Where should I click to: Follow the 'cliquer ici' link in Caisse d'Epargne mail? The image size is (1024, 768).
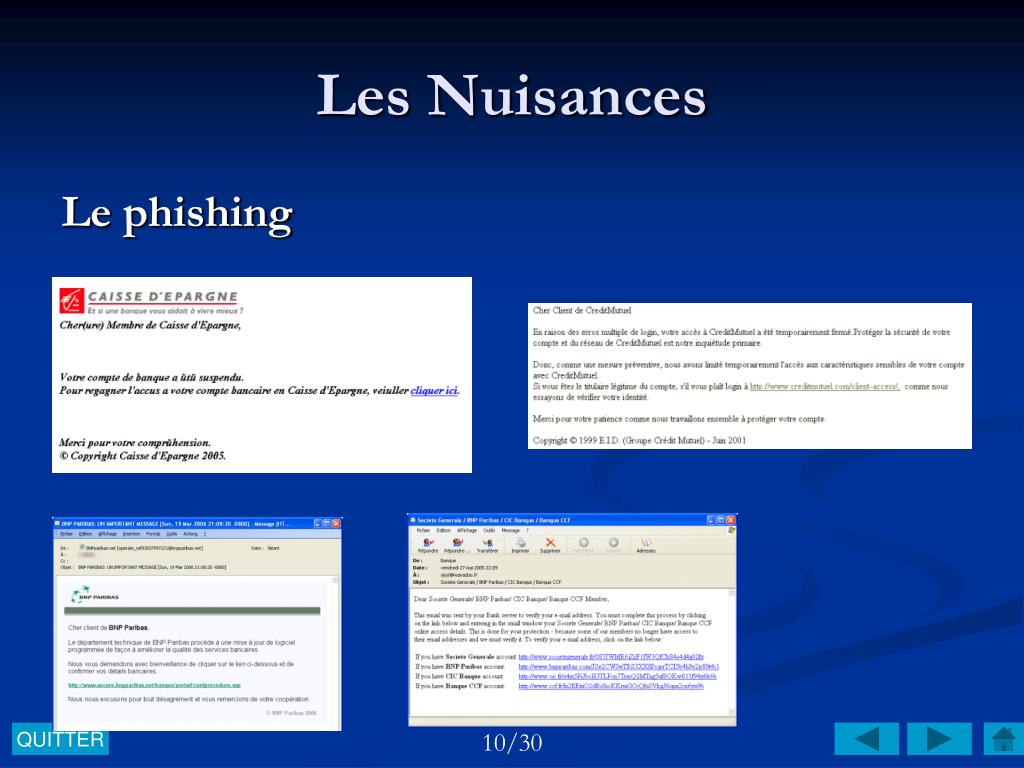click(x=434, y=391)
